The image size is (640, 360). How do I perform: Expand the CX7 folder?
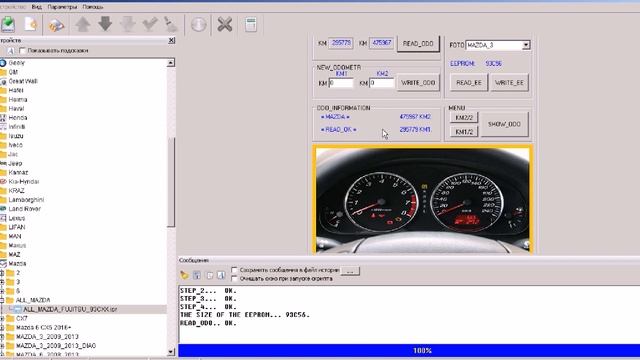point(2,318)
